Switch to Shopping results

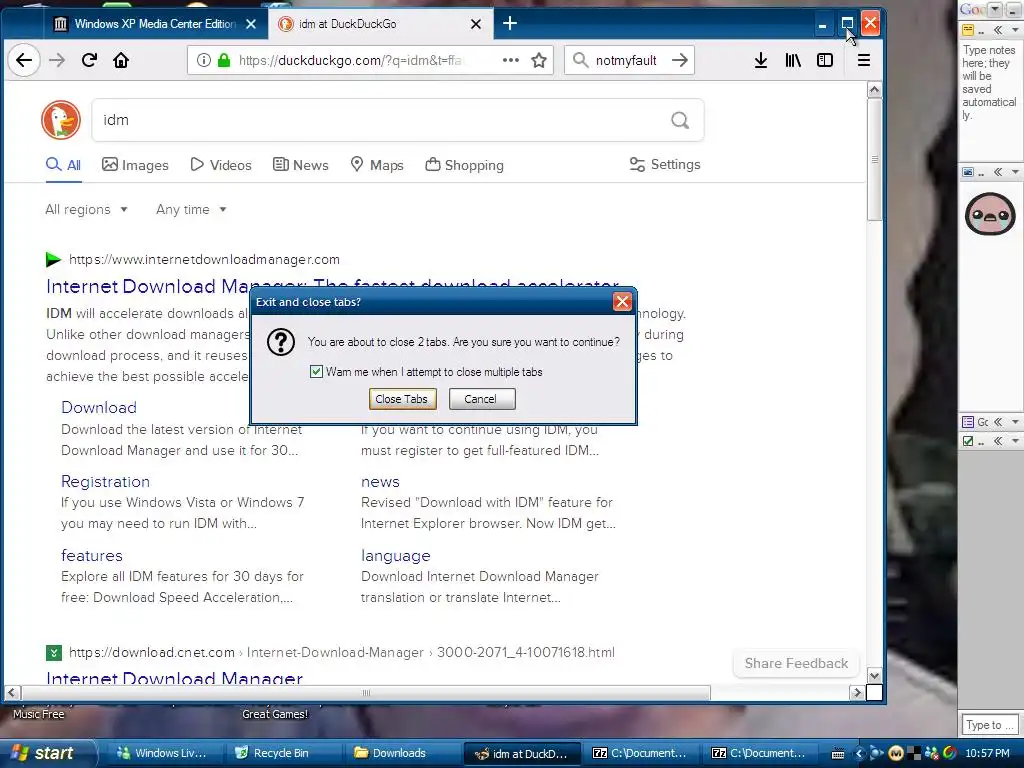[464, 165]
